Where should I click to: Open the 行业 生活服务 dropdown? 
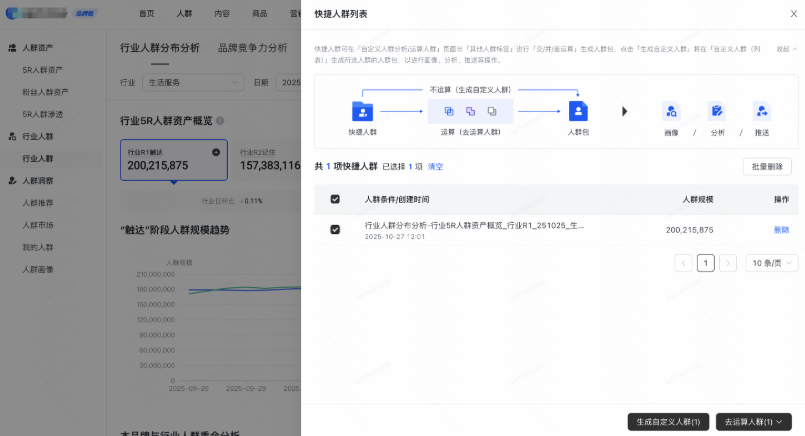point(193,82)
